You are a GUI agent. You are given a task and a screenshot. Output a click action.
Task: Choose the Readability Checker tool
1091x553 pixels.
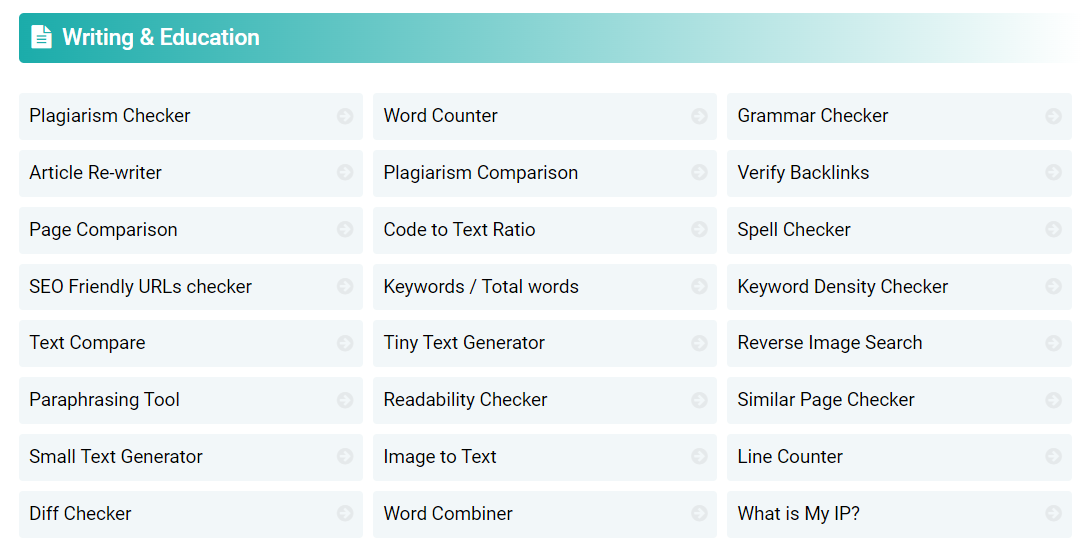pyautogui.click(x=545, y=401)
